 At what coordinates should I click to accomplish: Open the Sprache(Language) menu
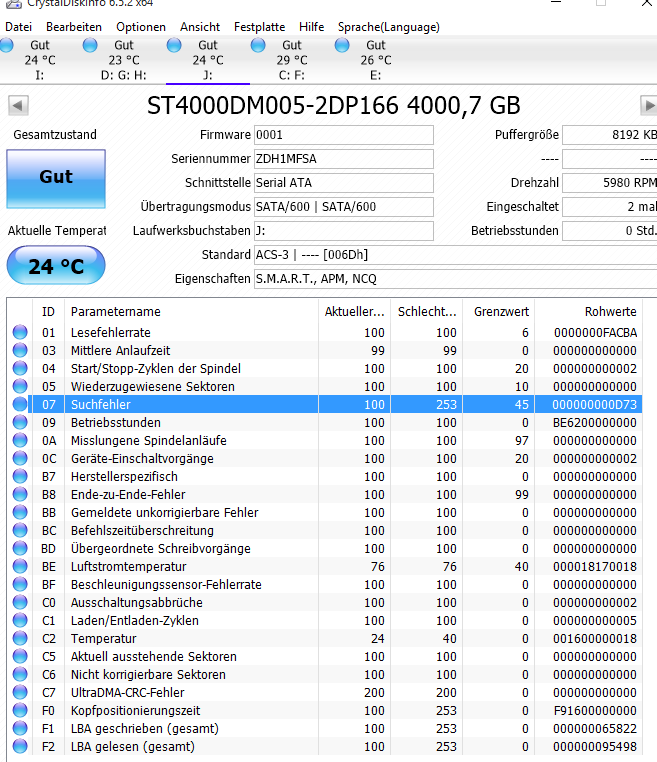pyautogui.click(x=389, y=27)
